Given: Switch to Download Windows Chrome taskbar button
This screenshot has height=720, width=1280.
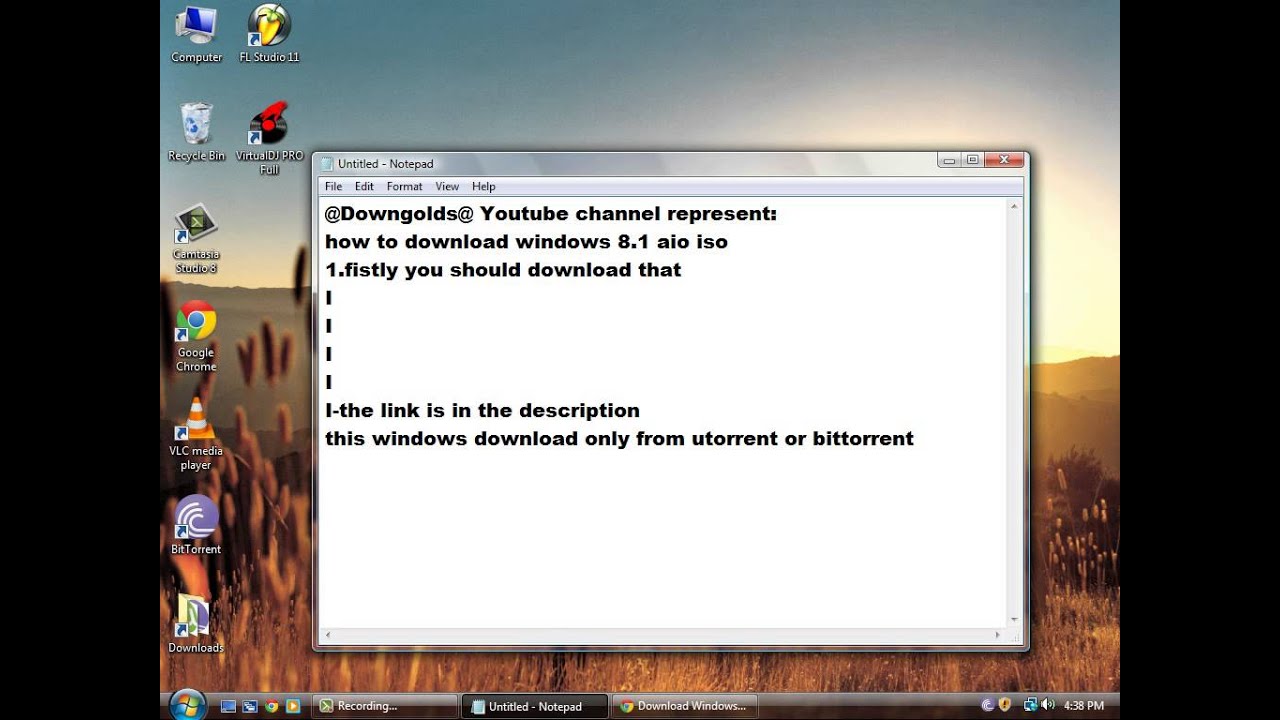Looking at the screenshot, I should click(685, 706).
